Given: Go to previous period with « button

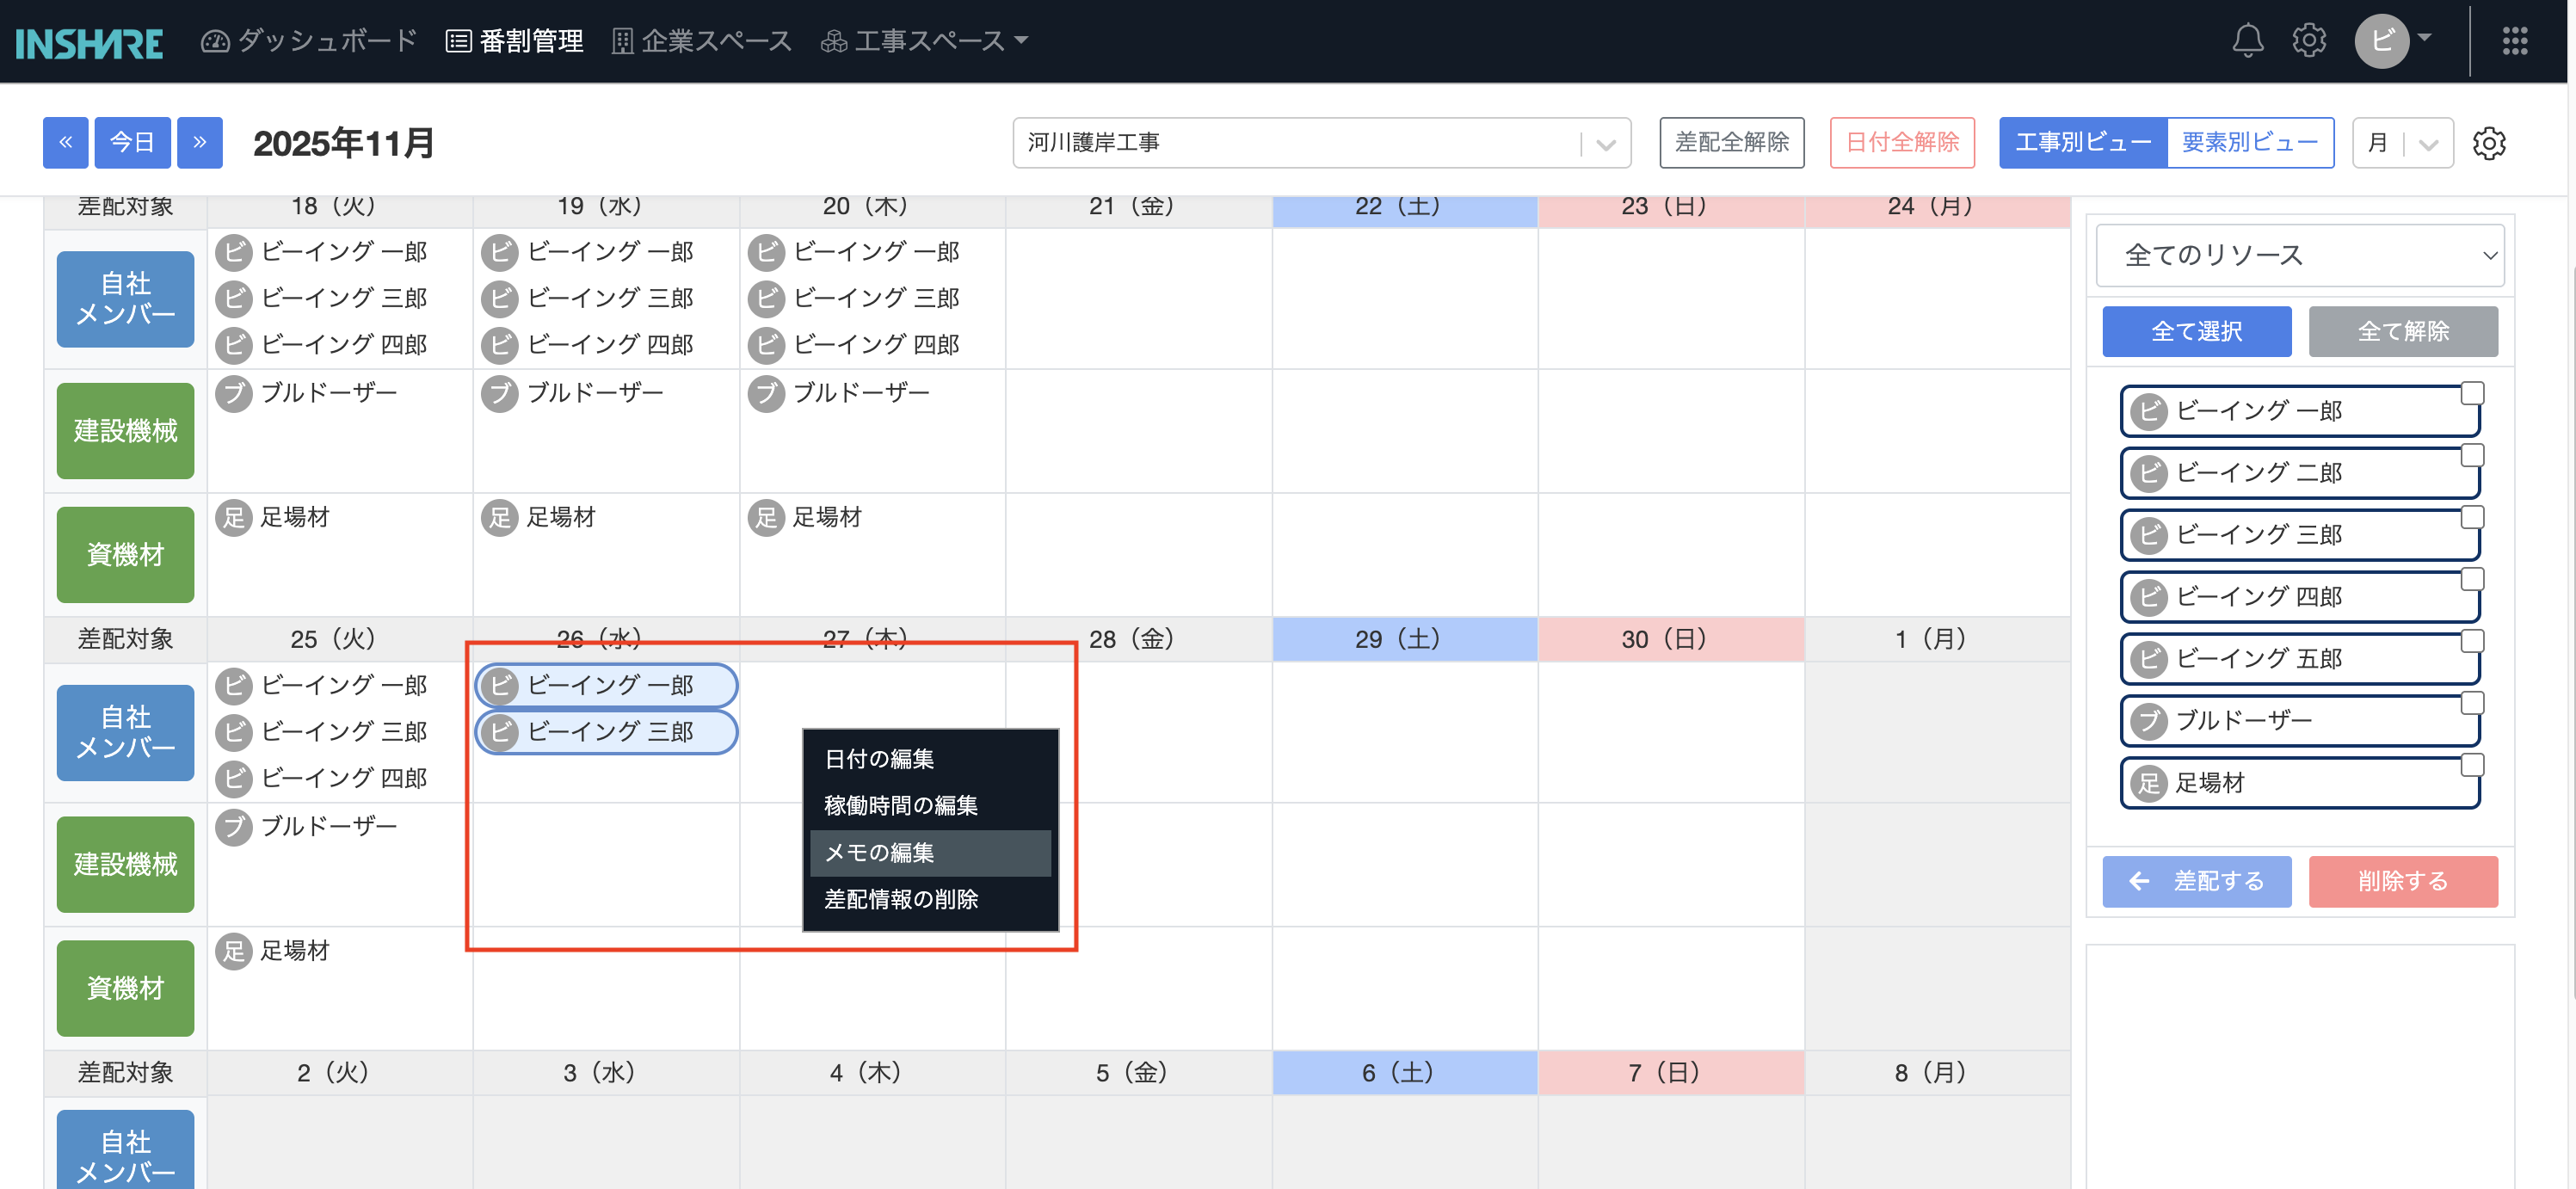Looking at the screenshot, I should (x=66, y=143).
